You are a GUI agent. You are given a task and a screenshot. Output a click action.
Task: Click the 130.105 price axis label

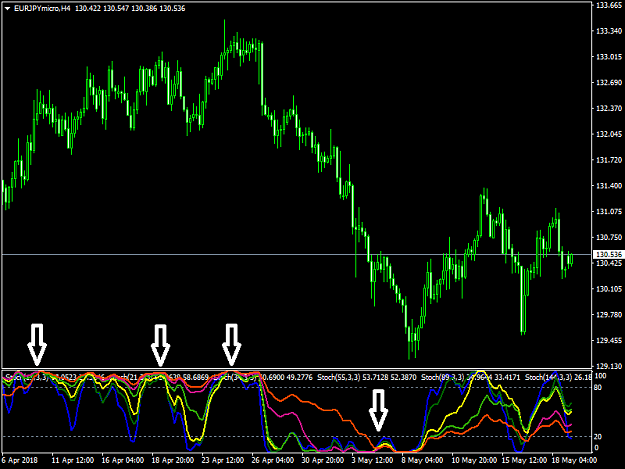click(x=608, y=289)
